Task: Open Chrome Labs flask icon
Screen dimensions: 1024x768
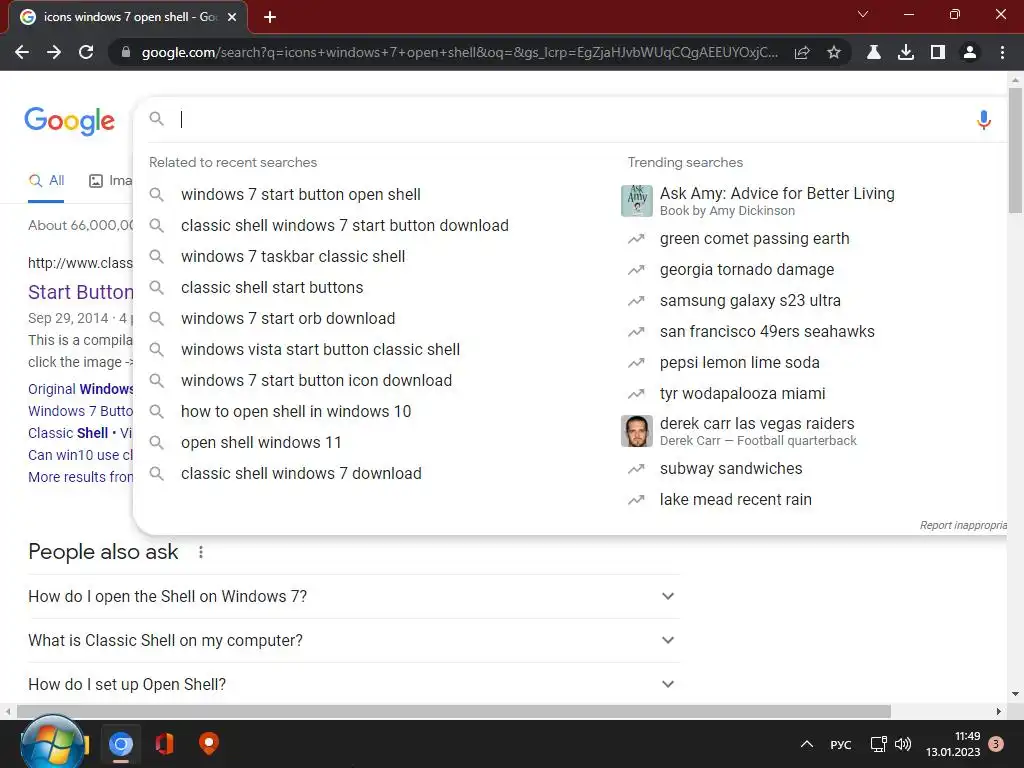Action: point(874,52)
